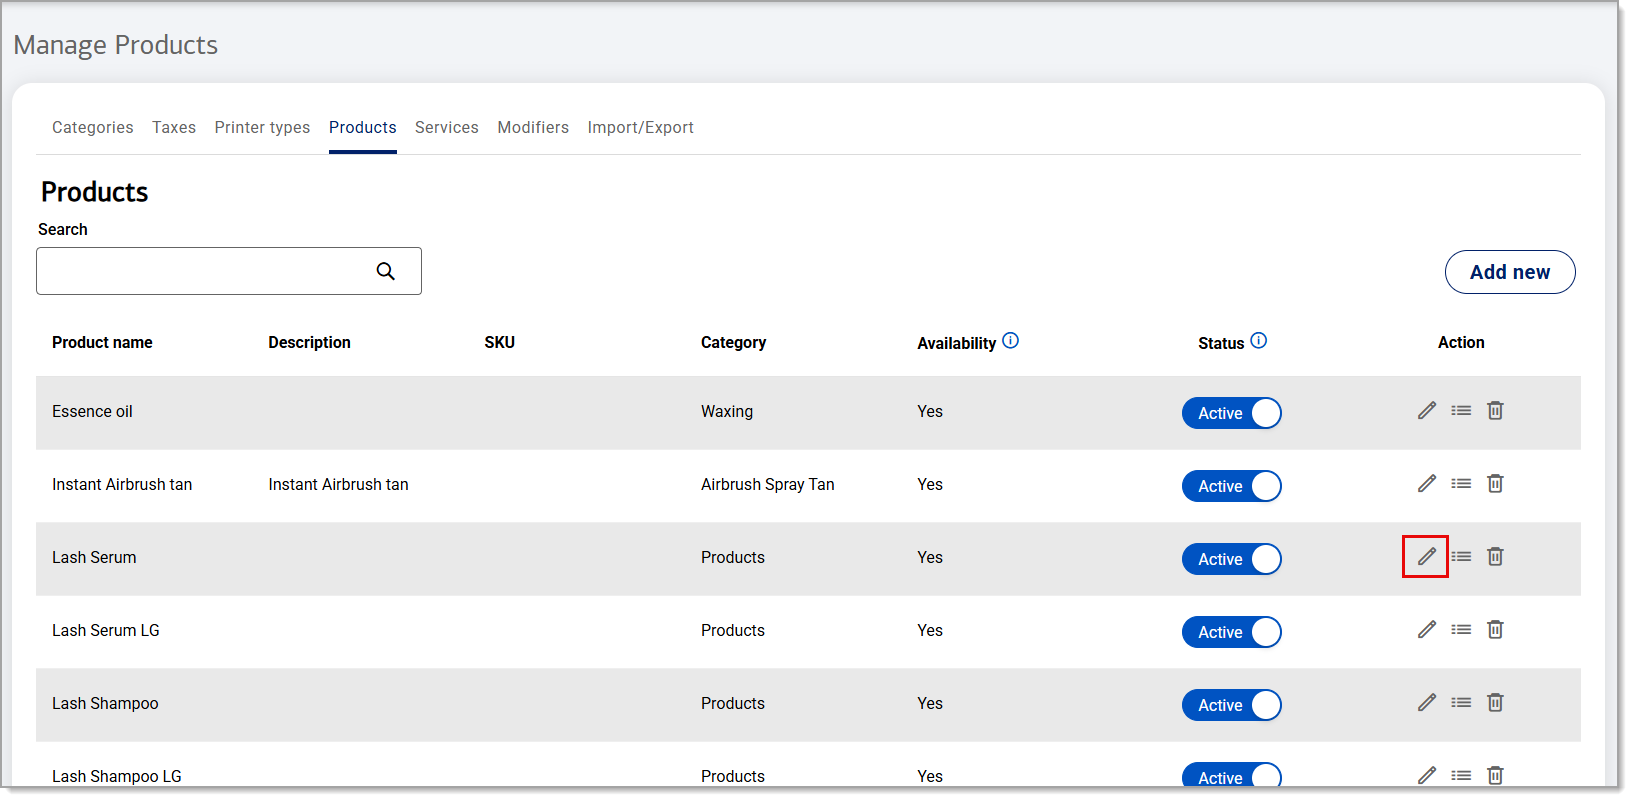
Task: Toggle Active status for Essence oil
Action: pos(1232,413)
